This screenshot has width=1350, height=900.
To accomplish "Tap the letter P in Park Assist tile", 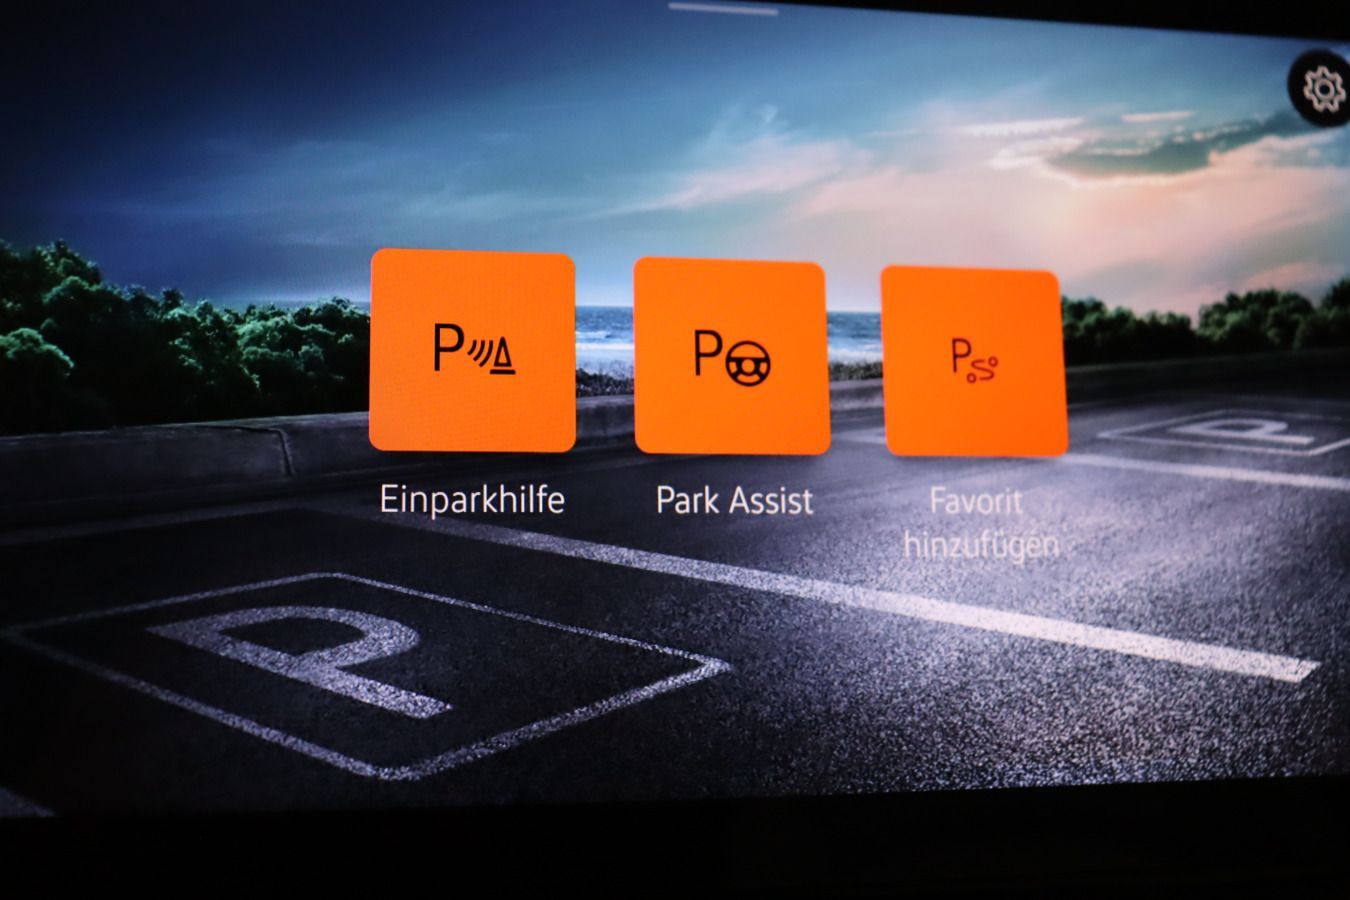I will 709,353.
